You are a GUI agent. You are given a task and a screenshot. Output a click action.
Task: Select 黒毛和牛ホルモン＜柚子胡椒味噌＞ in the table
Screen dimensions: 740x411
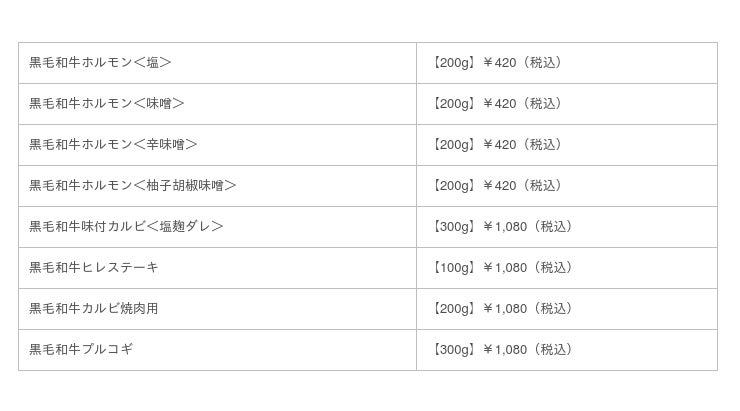tap(132, 186)
